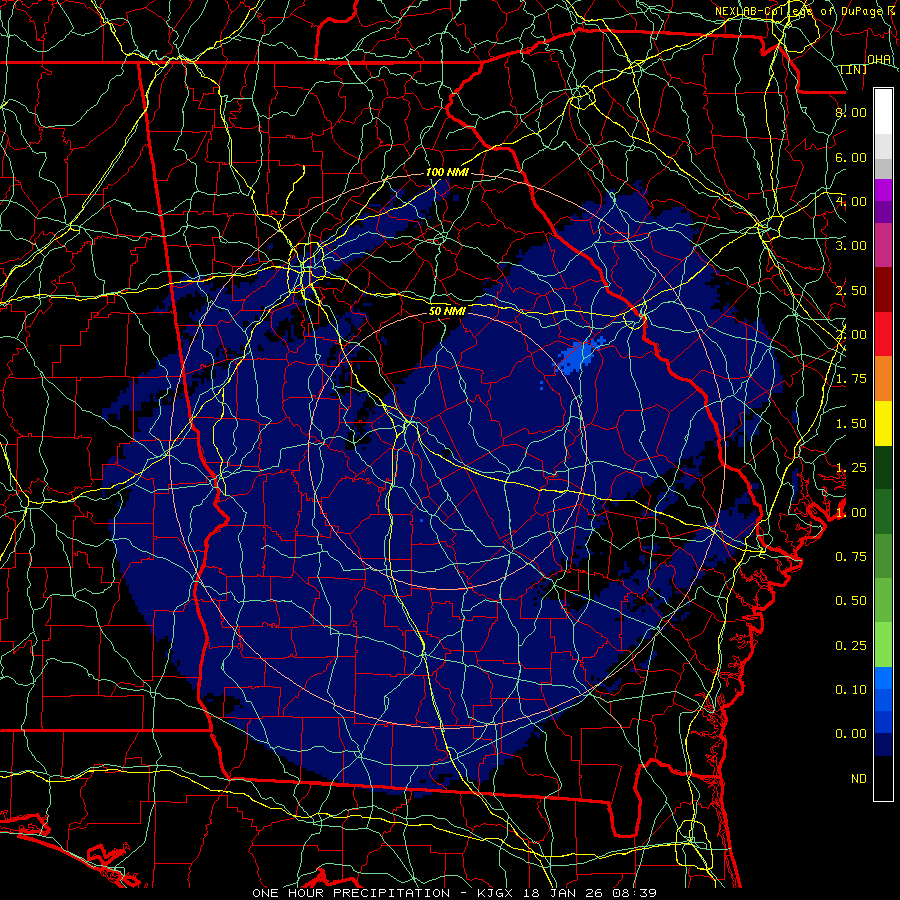Select the darkest green swatch at 1.25
Screen dimensions: 900x900
click(883, 468)
